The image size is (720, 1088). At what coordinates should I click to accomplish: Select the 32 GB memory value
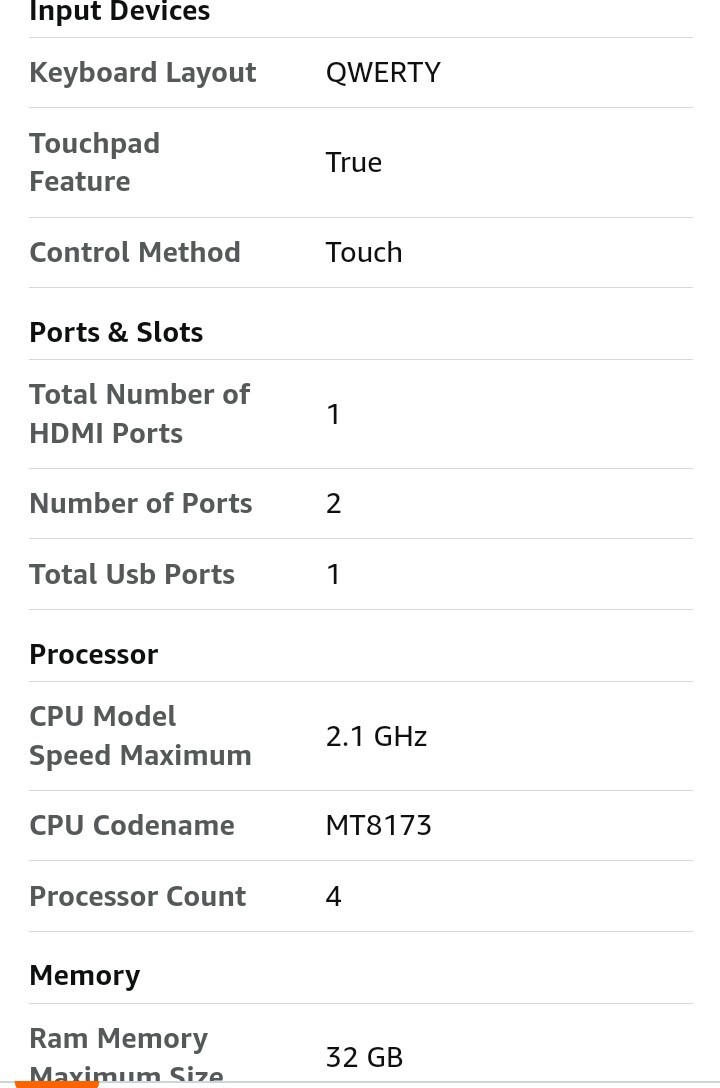pyautogui.click(x=364, y=1057)
